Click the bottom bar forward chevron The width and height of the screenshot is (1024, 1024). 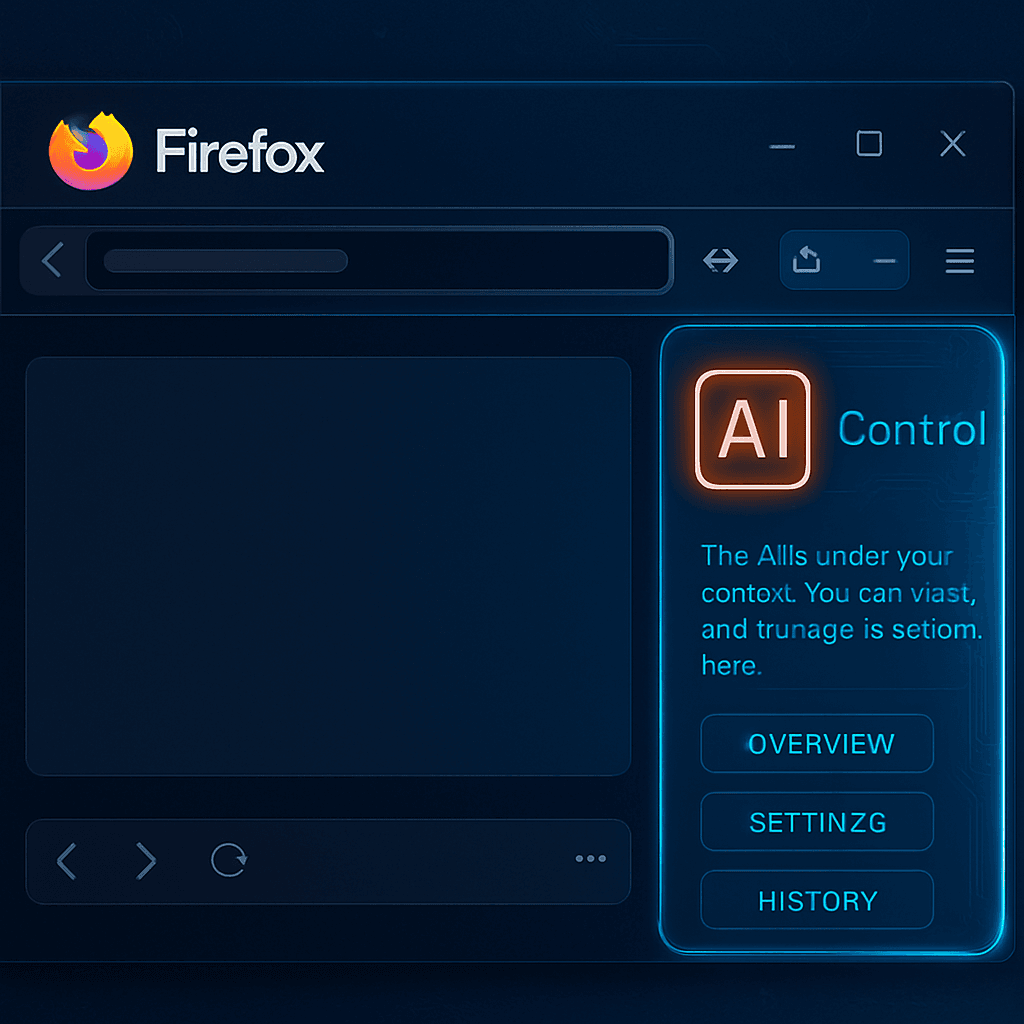click(x=146, y=861)
